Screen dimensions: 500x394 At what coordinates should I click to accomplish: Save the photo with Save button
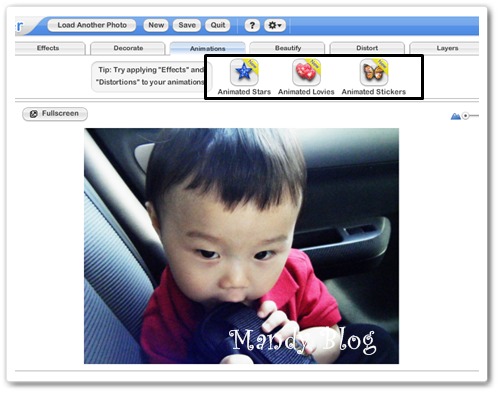[187, 25]
